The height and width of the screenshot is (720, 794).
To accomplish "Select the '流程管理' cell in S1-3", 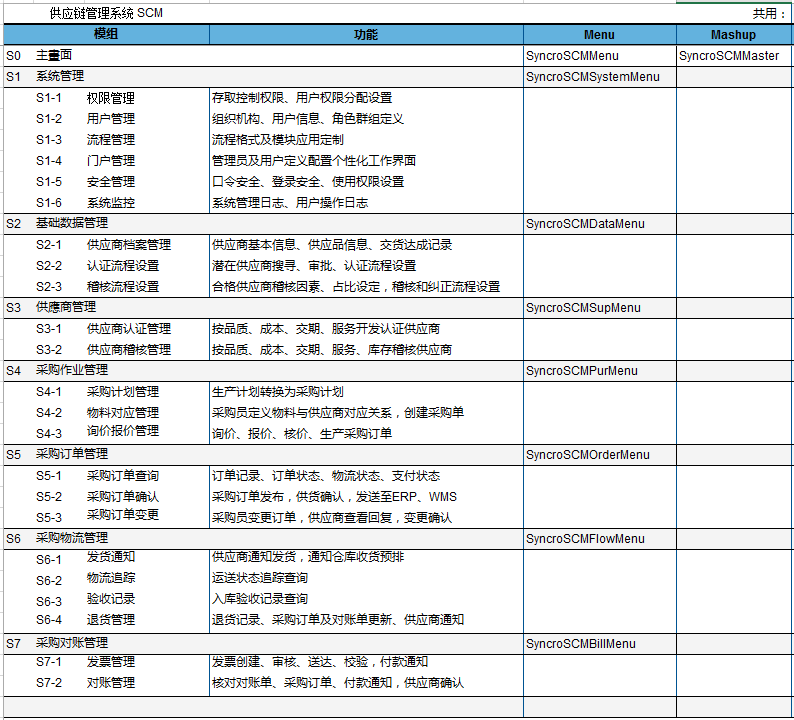I will [x=110, y=140].
